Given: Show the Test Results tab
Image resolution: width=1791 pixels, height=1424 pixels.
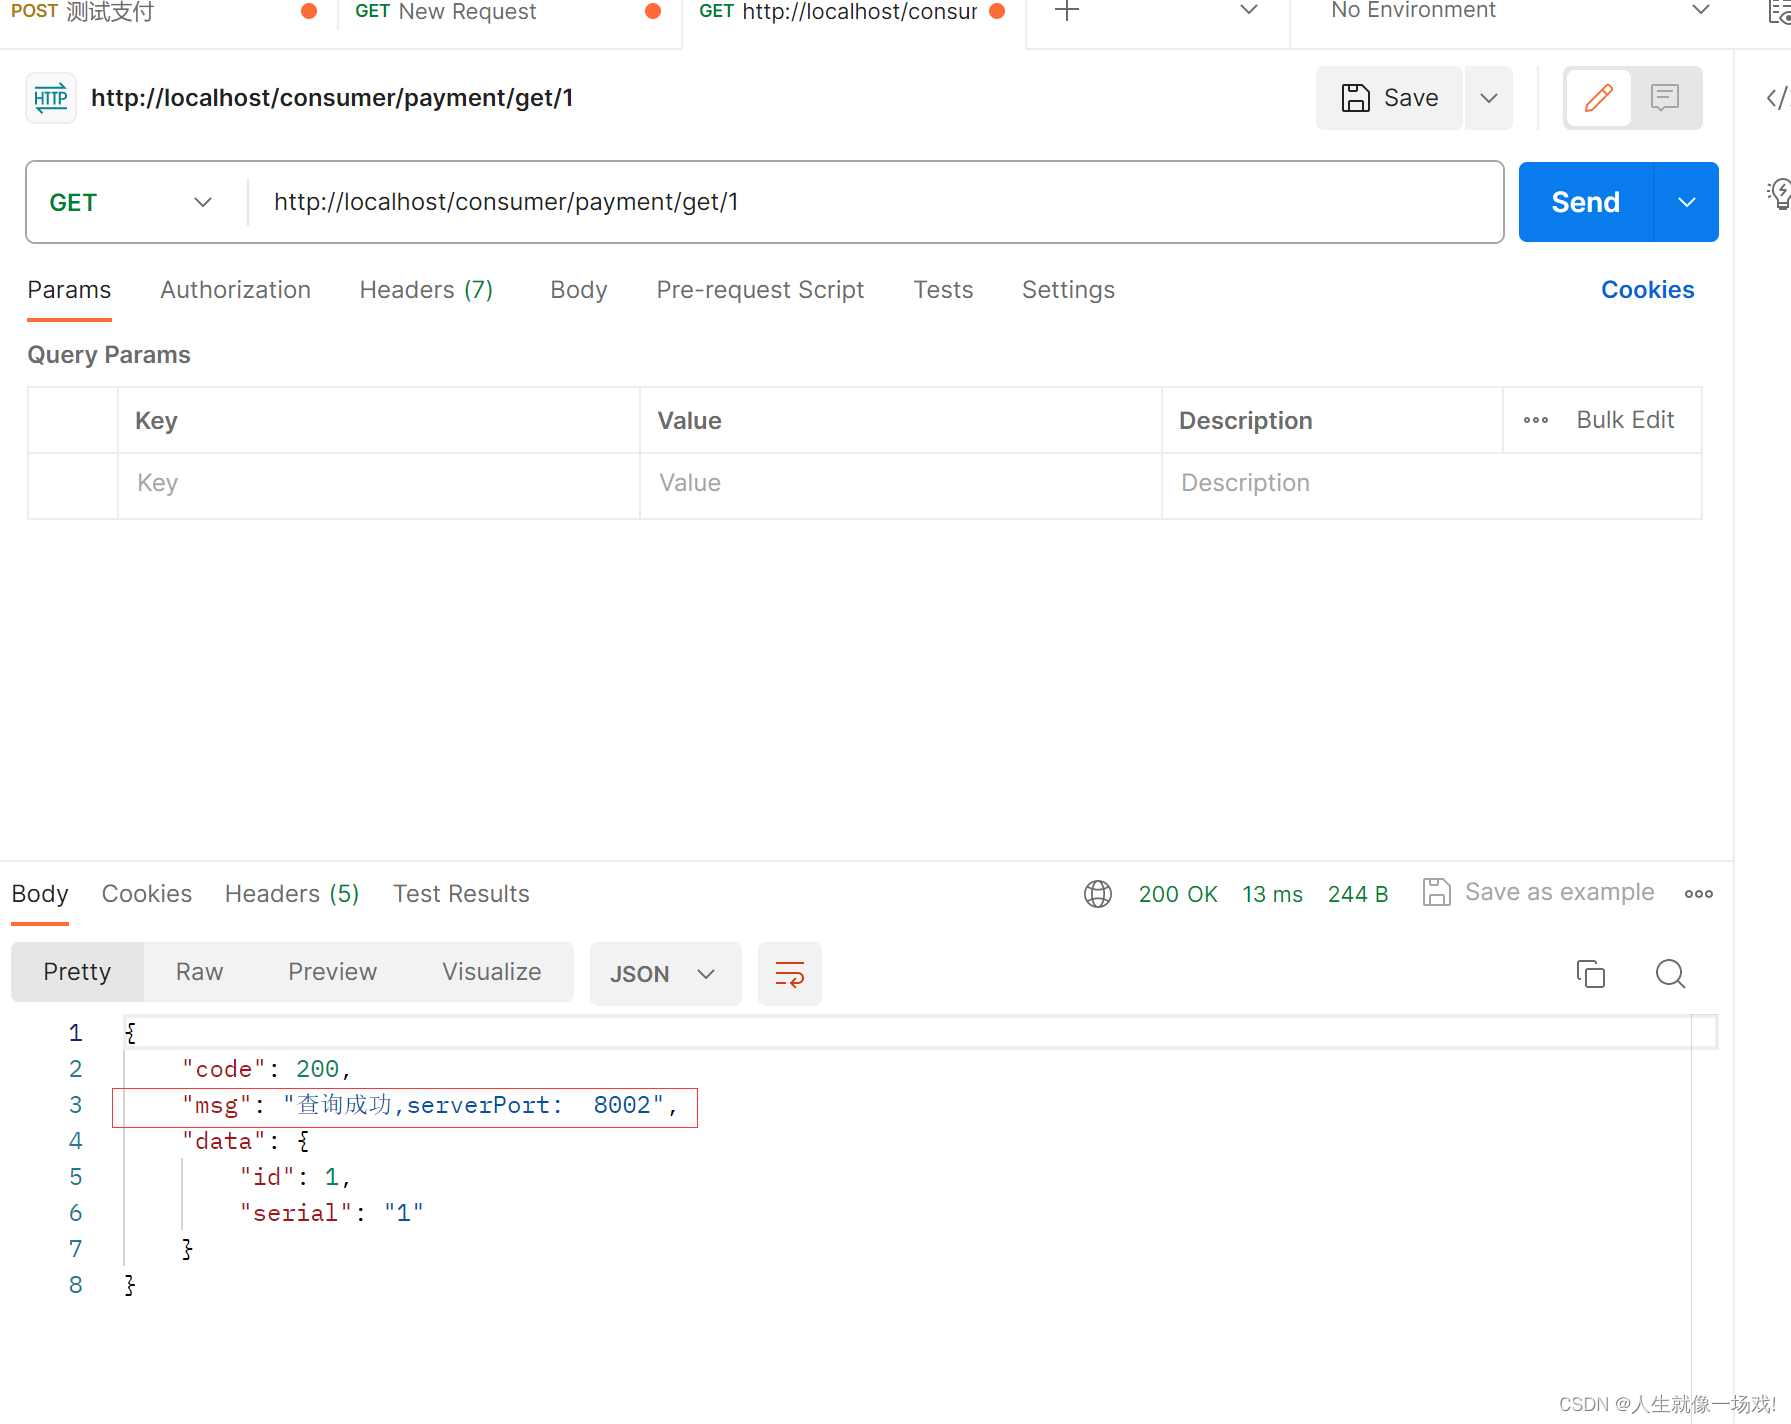Looking at the screenshot, I should click(x=461, y=894).
